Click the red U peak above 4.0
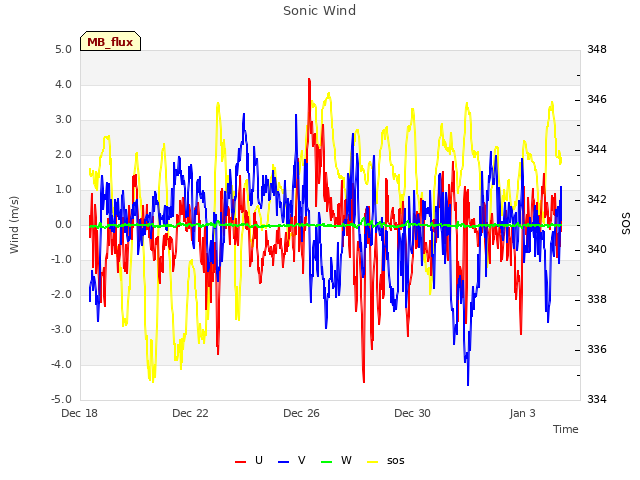Screen dimensions: 640x480 [309, 80]
